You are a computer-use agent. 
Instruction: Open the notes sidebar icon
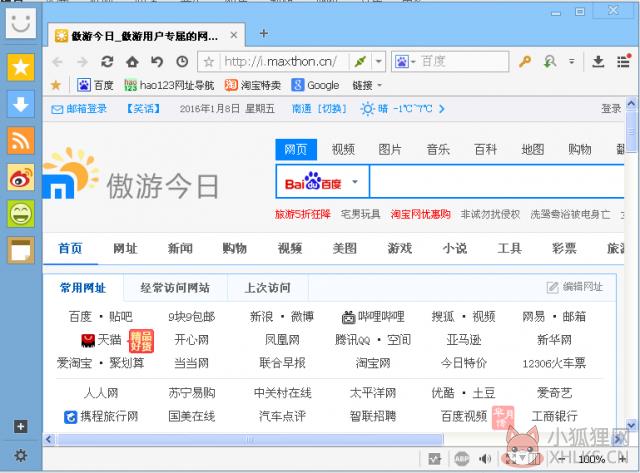(x=20, y=251)
